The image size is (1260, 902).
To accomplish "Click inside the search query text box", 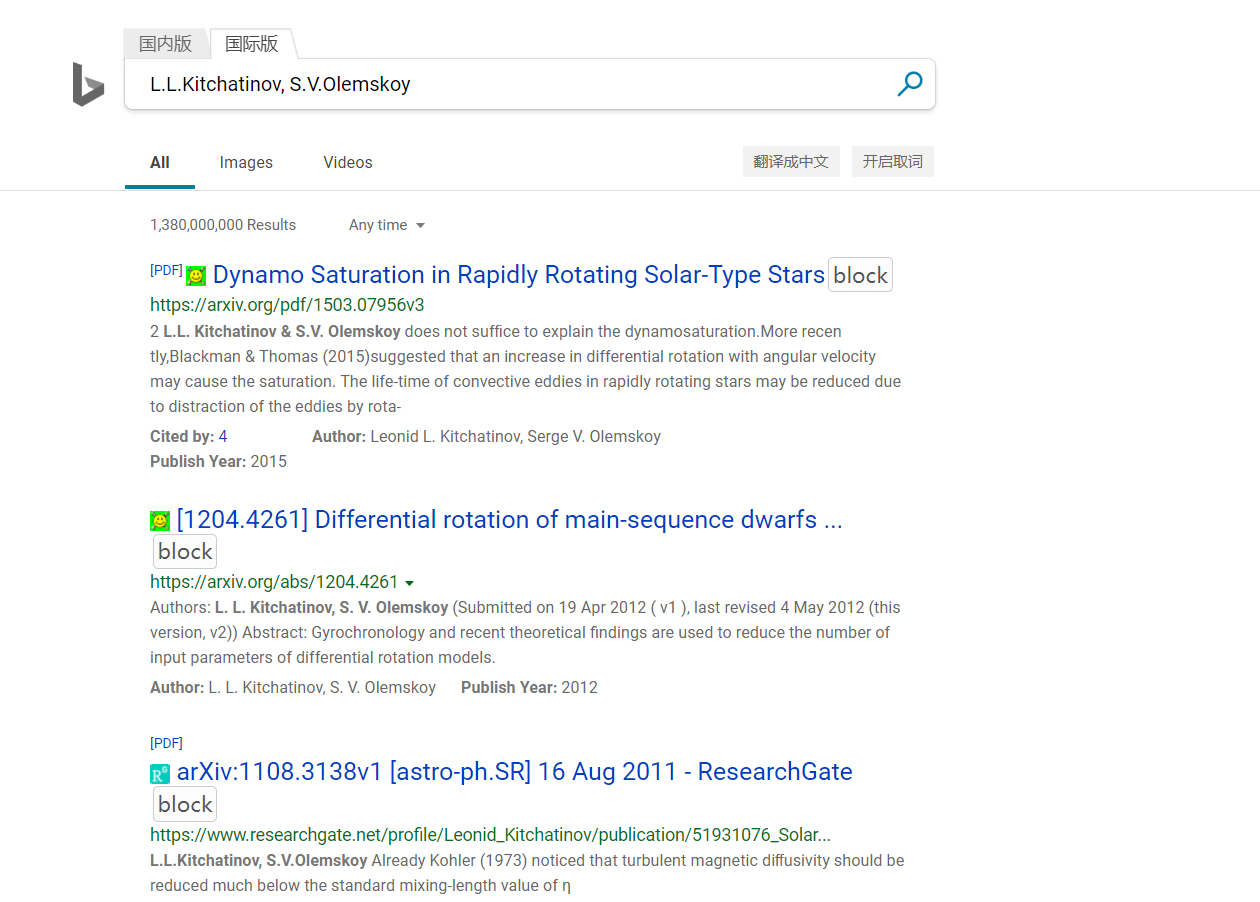I will coord(500,84).
